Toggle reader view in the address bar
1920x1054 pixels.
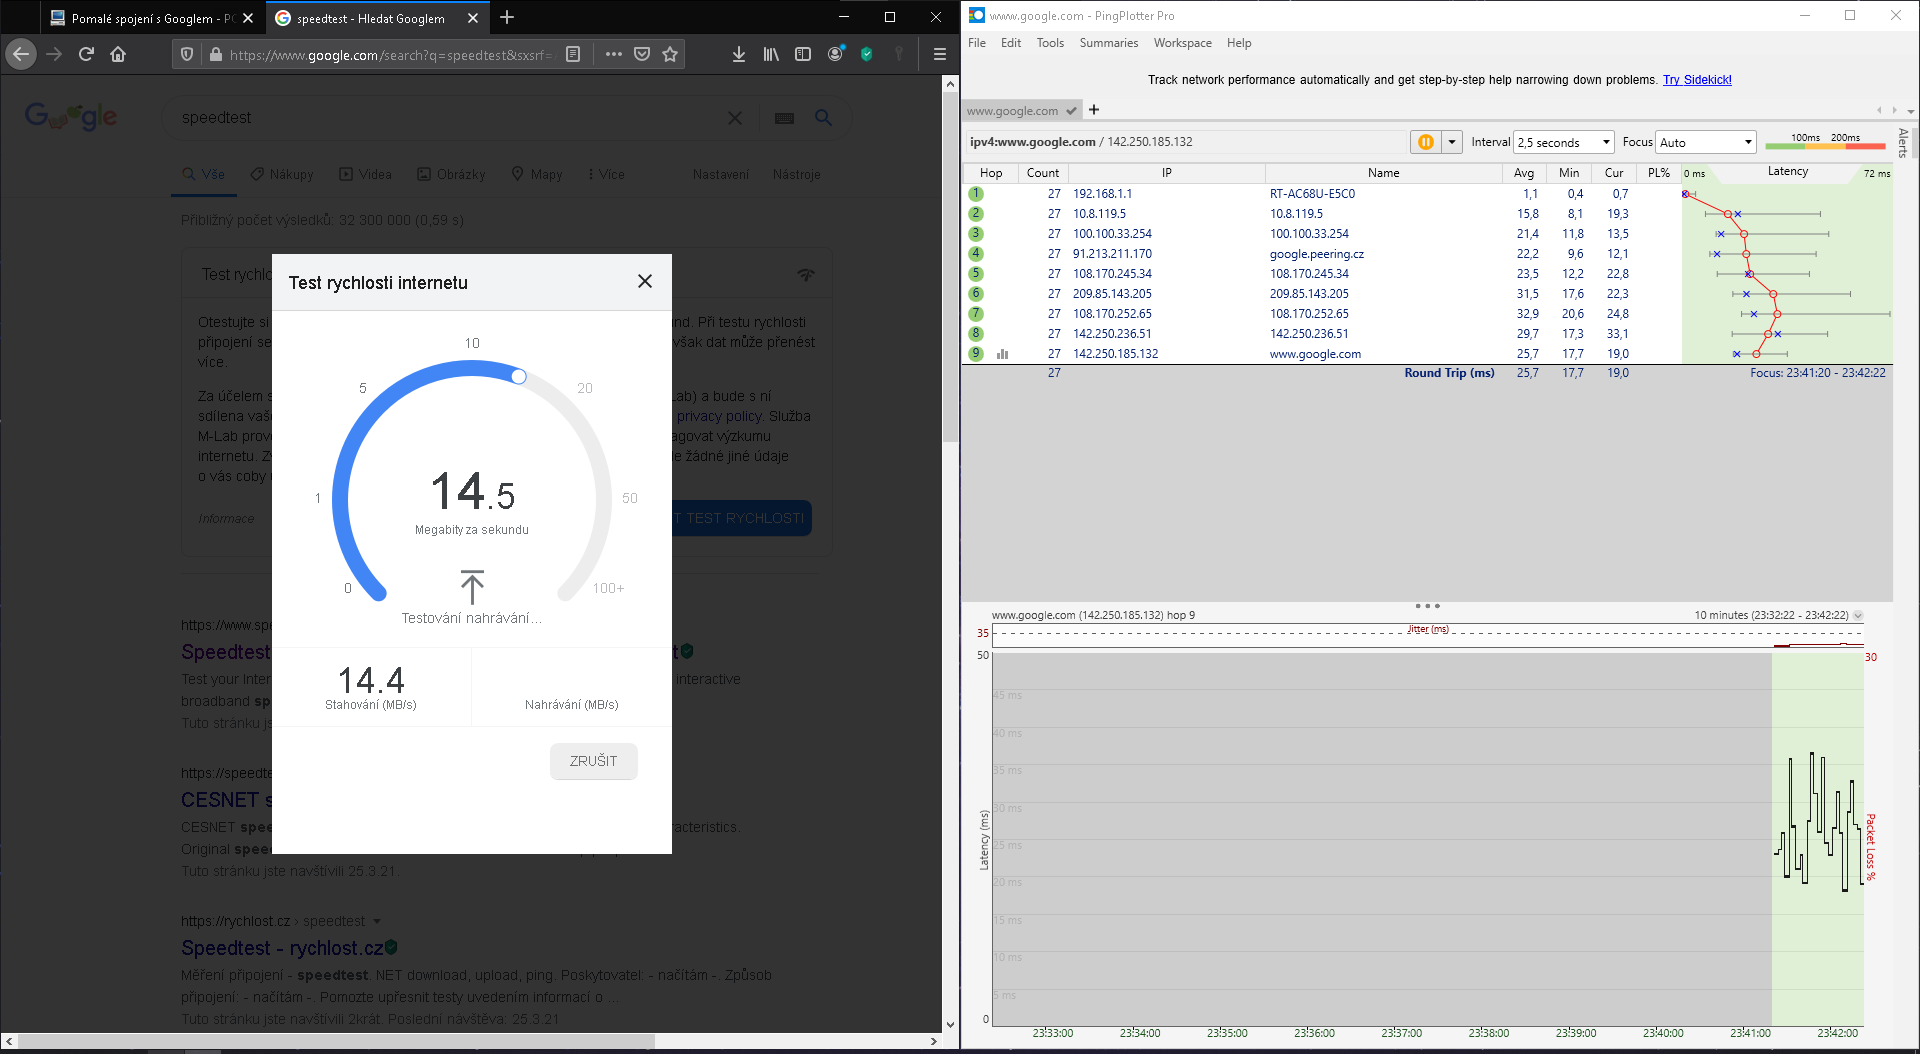(x=573, y=54)
